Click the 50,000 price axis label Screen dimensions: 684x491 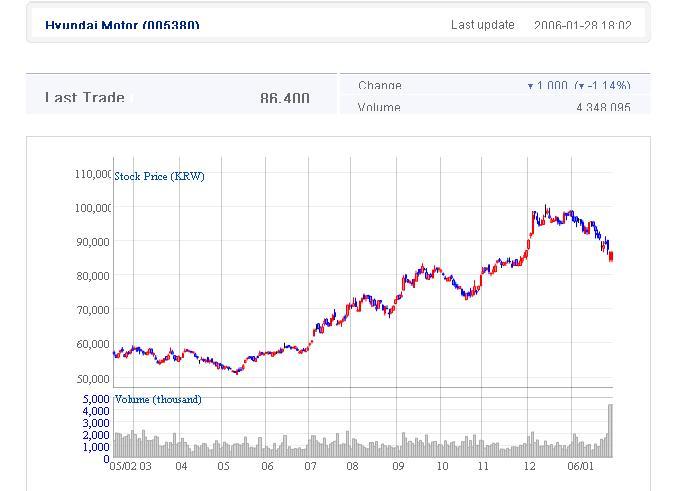(x=93, y=379)
